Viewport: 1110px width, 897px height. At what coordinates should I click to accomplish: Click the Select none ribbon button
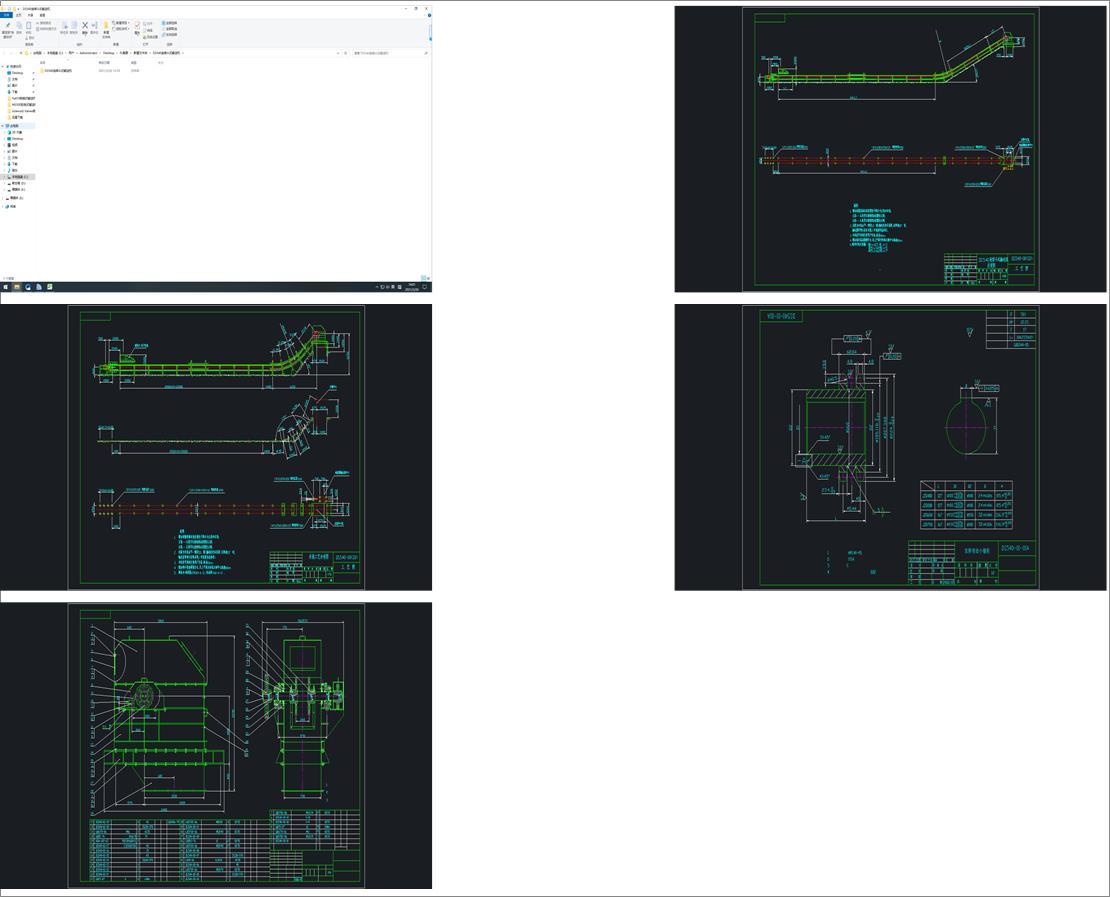coord(169,29)
